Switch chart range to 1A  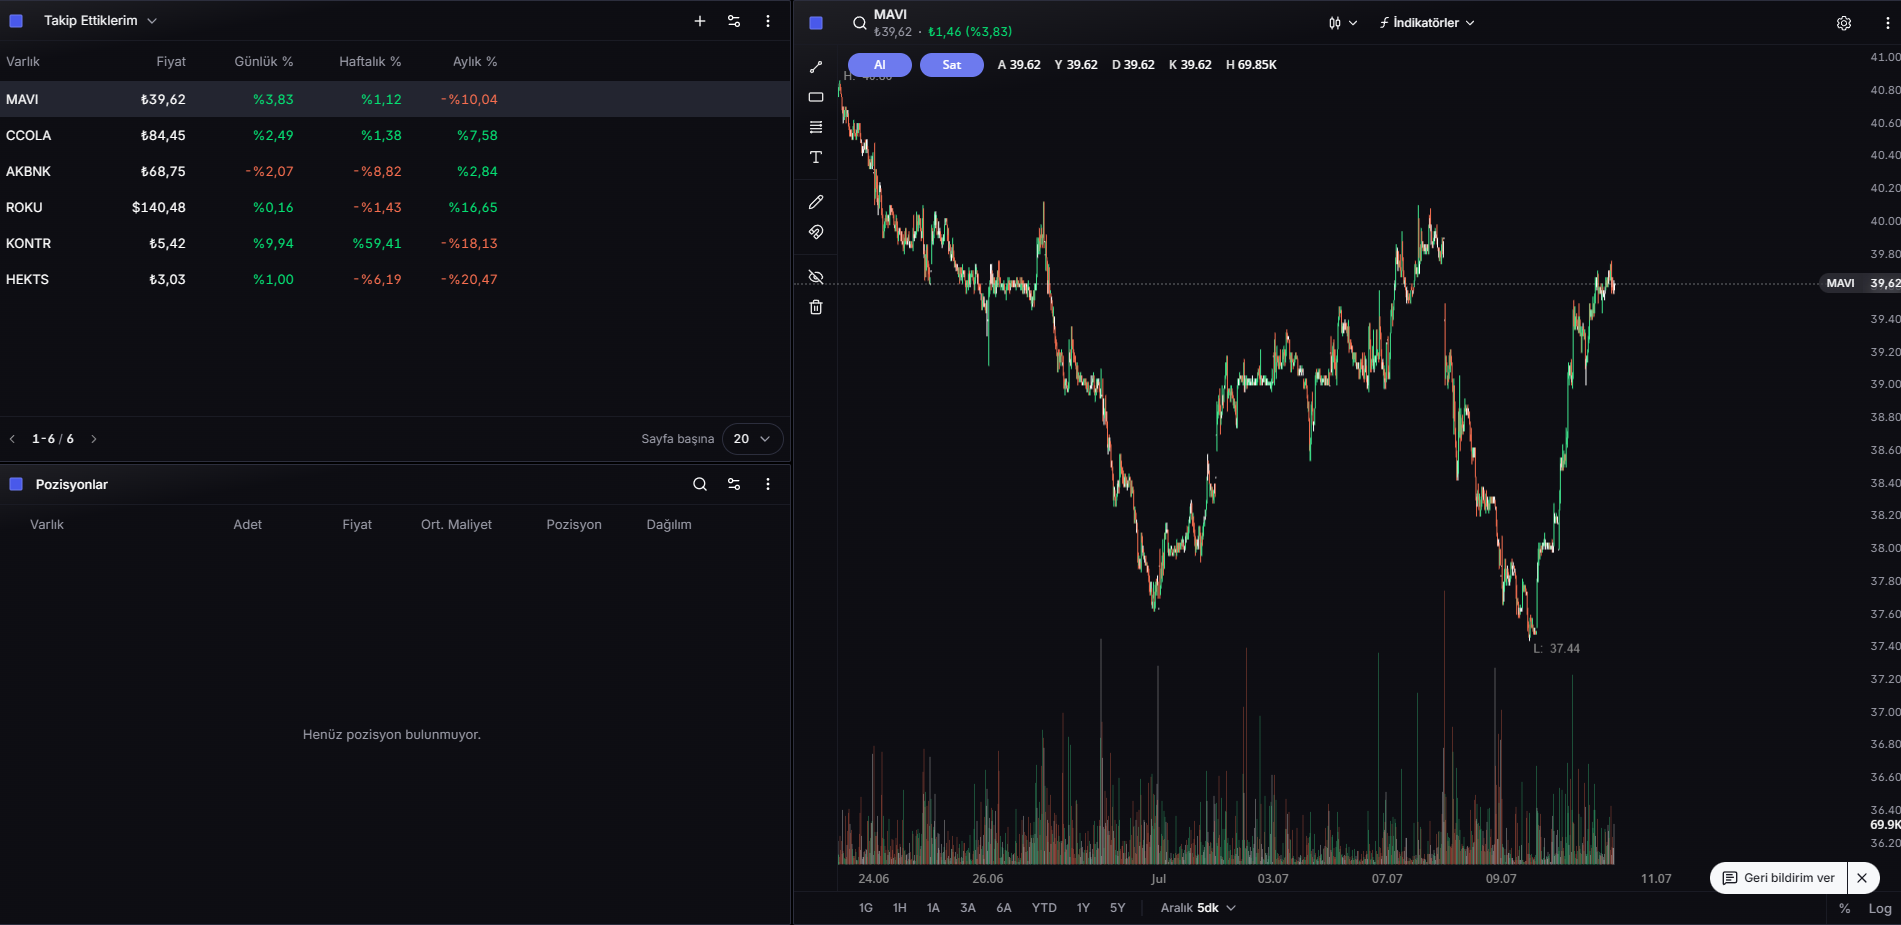pos(933,908)
